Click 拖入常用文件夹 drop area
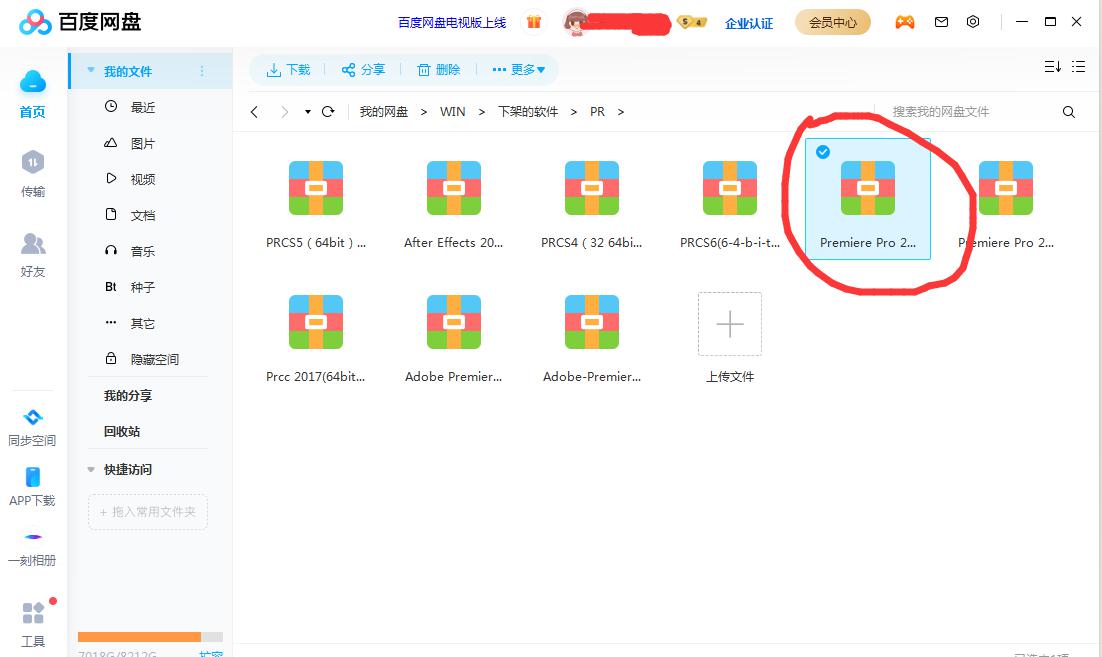The image size is (1102, 657). pos(148,512)
